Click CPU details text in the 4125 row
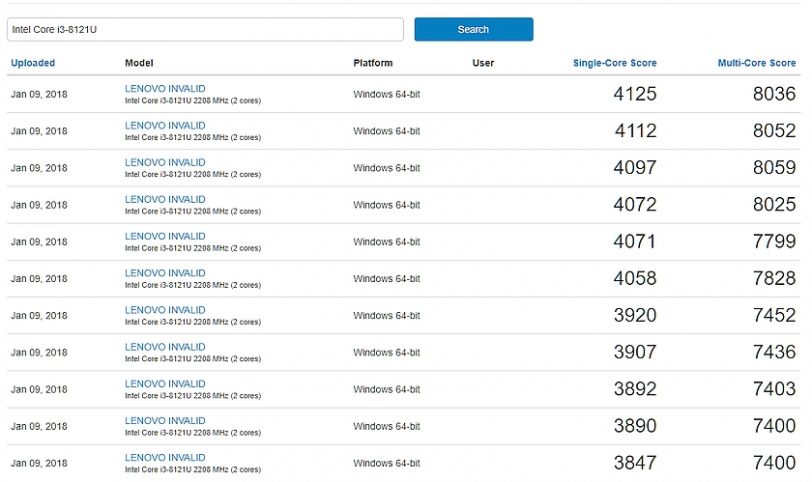Screen dimensions: 812x482 (193, 100)
